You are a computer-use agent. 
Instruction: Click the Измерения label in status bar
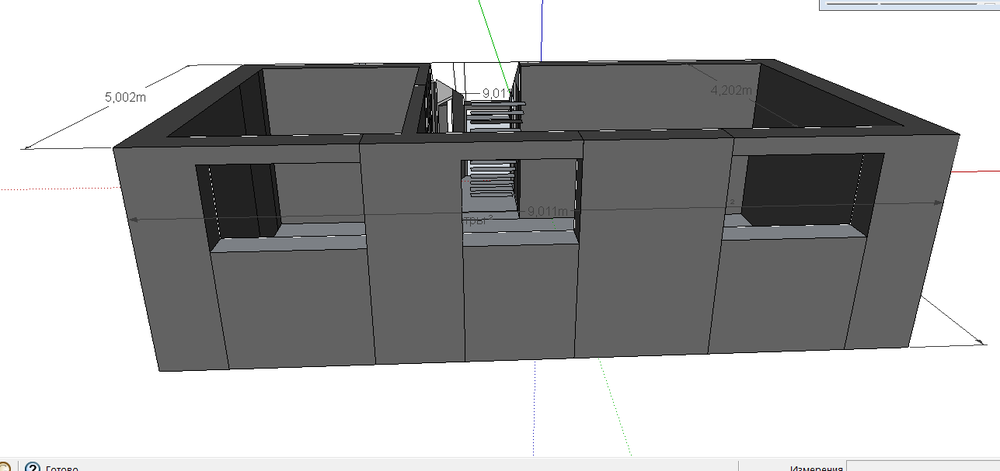click(x=816, y=468)
